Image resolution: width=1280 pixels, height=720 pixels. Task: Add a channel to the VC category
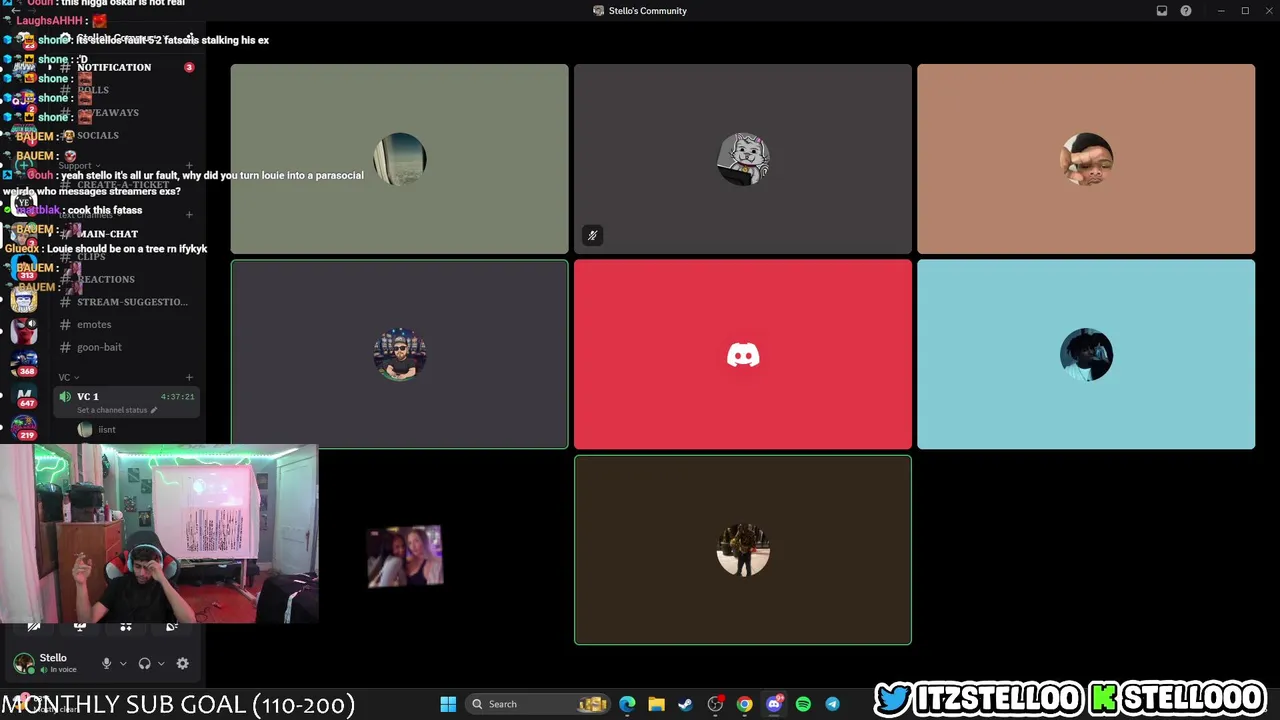tap(189, 377)
